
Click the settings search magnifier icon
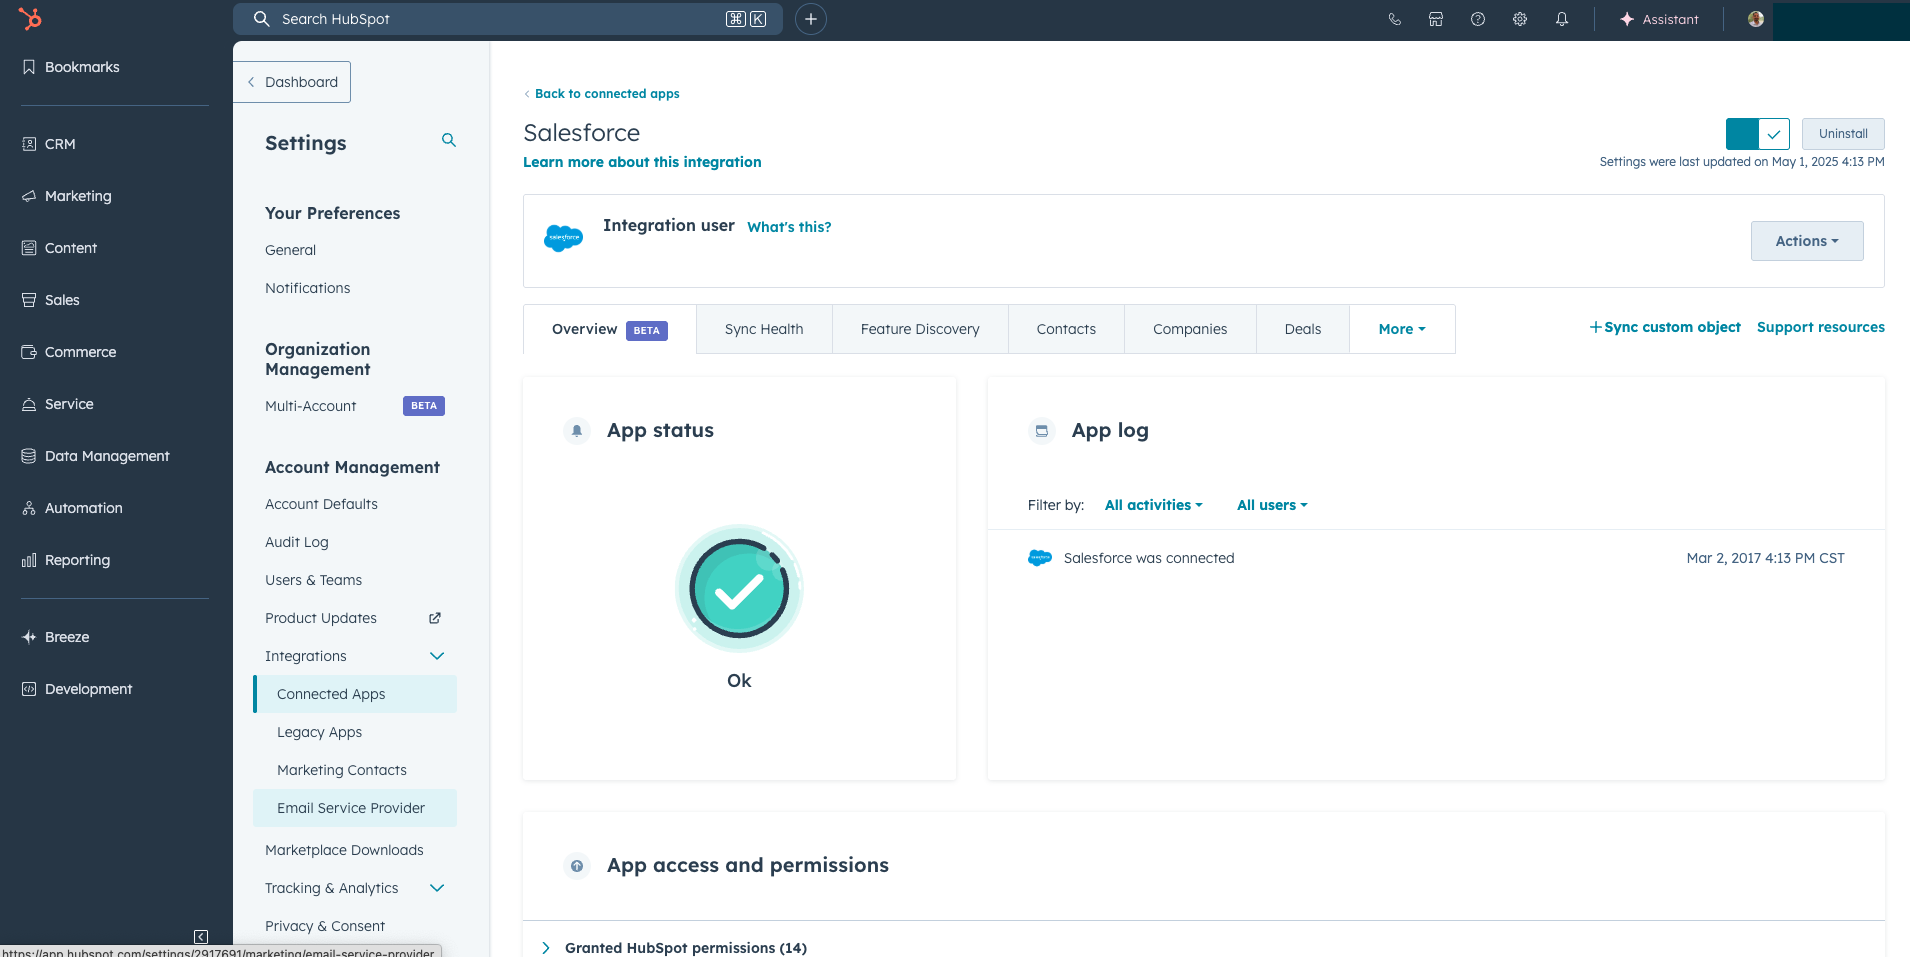pos(449,140)
